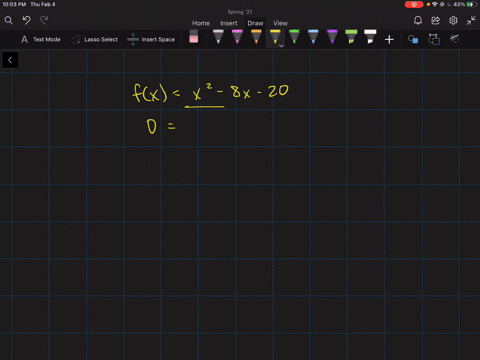Screen dimensions: 480x360
Task: Select the white highlighter
Action: pos(370,37)
